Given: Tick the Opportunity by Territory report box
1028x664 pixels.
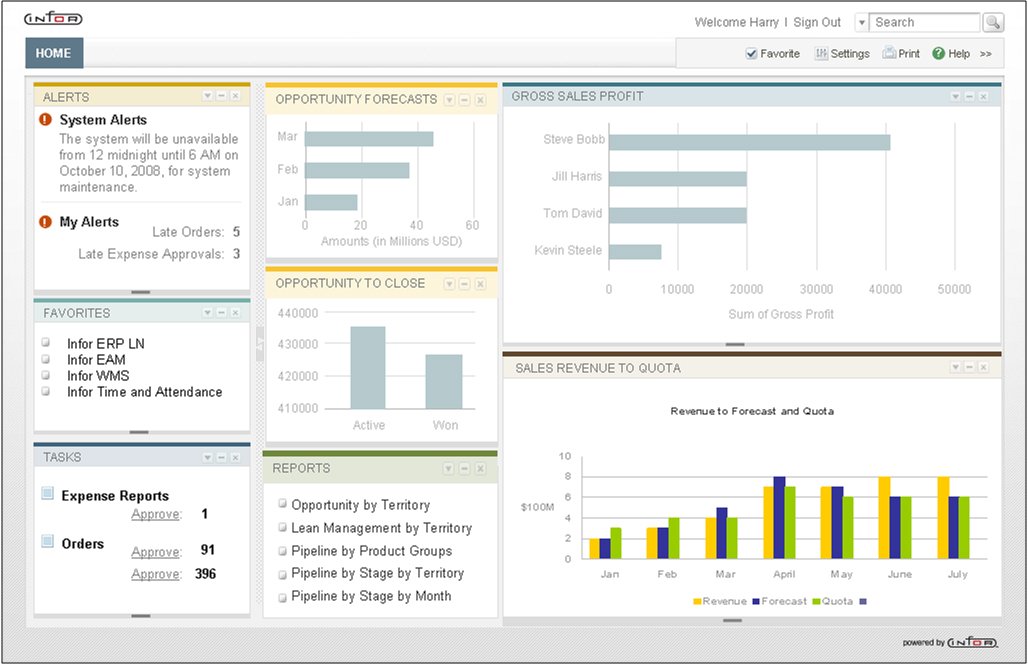Looking at the screenshot, I should 283,503.
